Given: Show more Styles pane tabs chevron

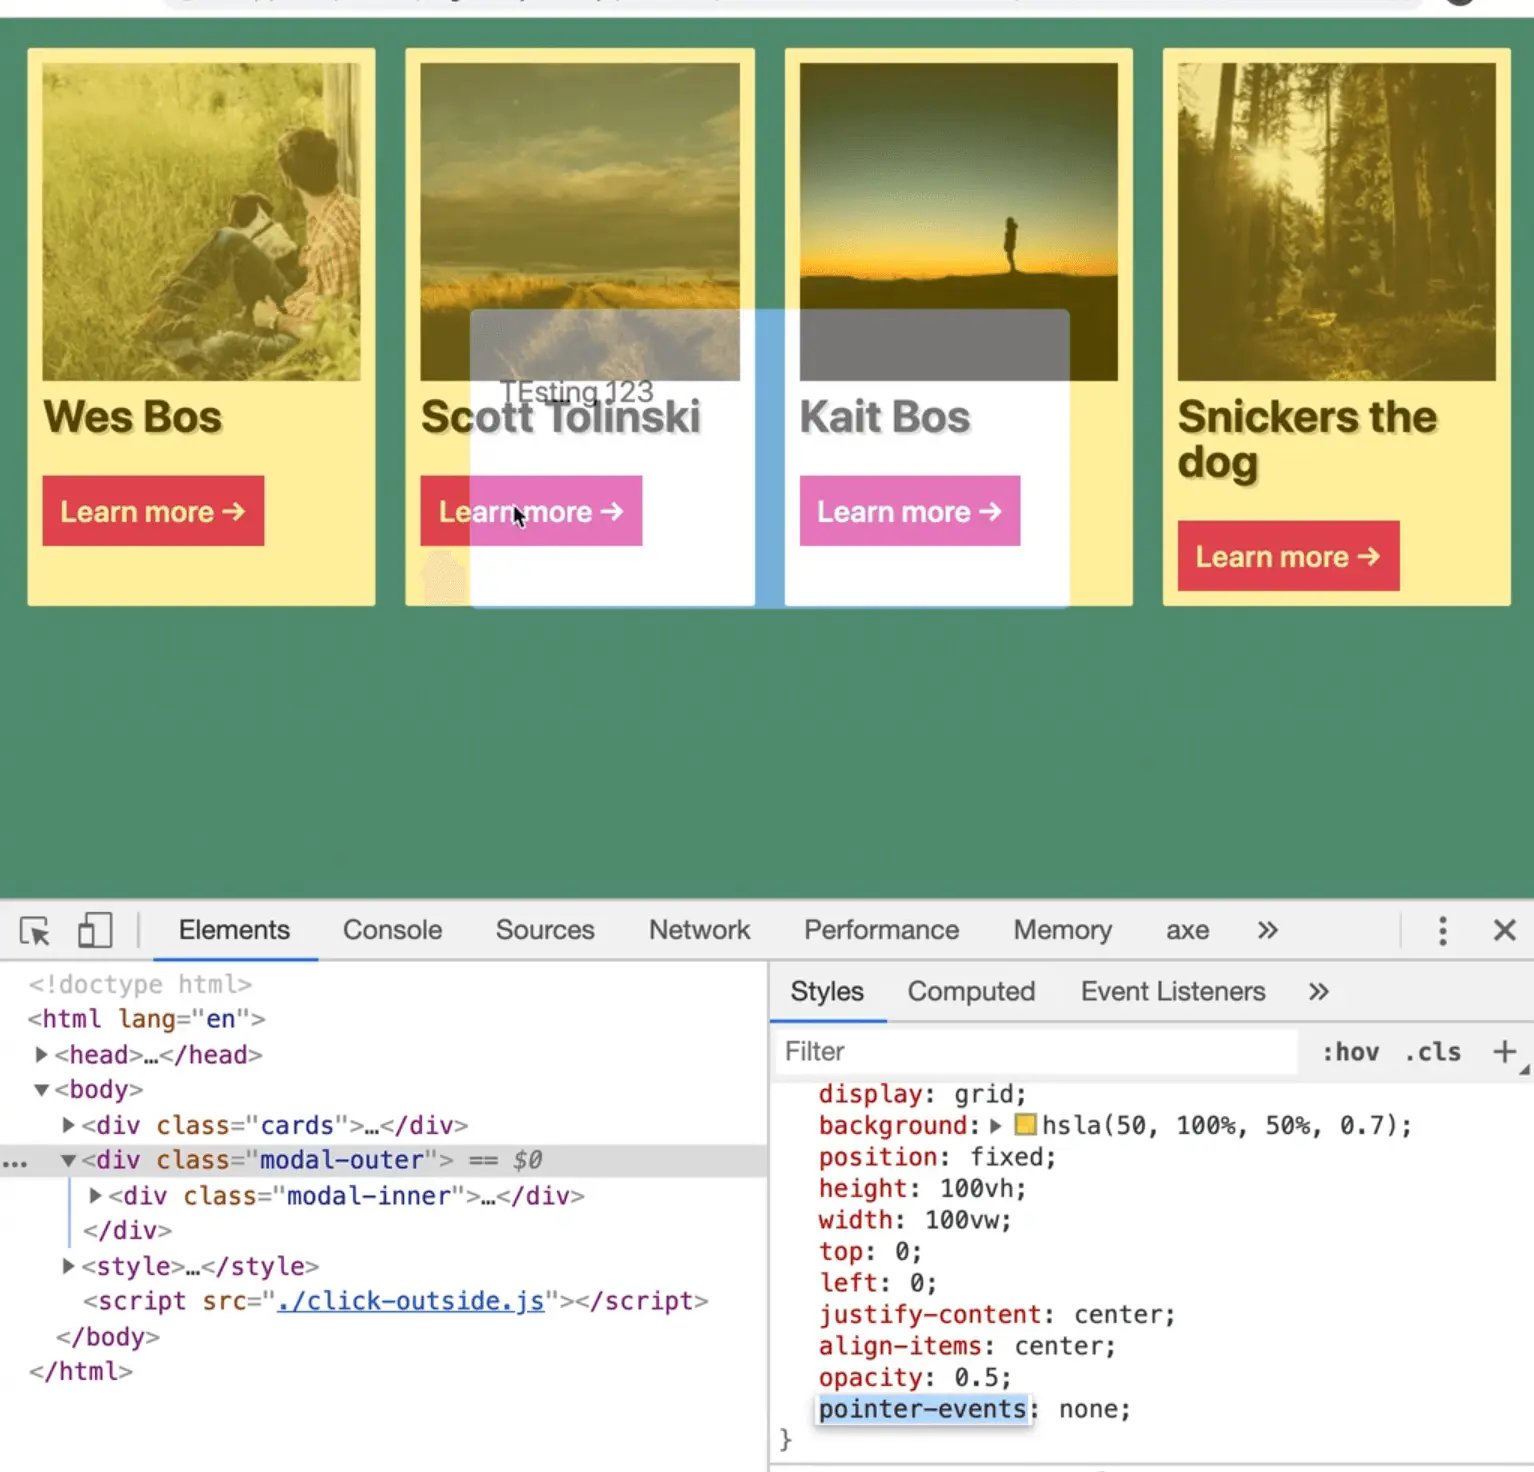Looking at the screenshot, I should [x=1318, y=992].
